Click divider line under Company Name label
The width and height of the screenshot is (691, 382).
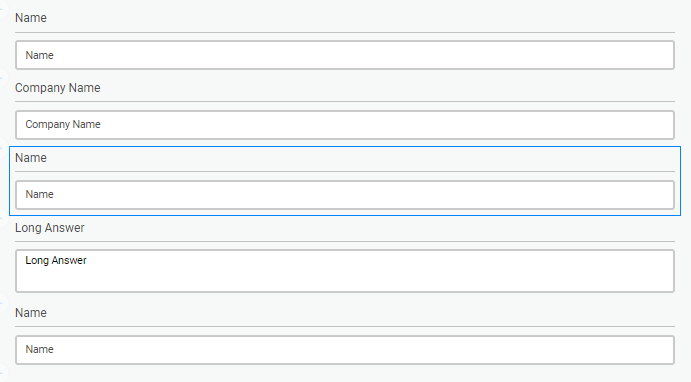(x=345, y=102)
